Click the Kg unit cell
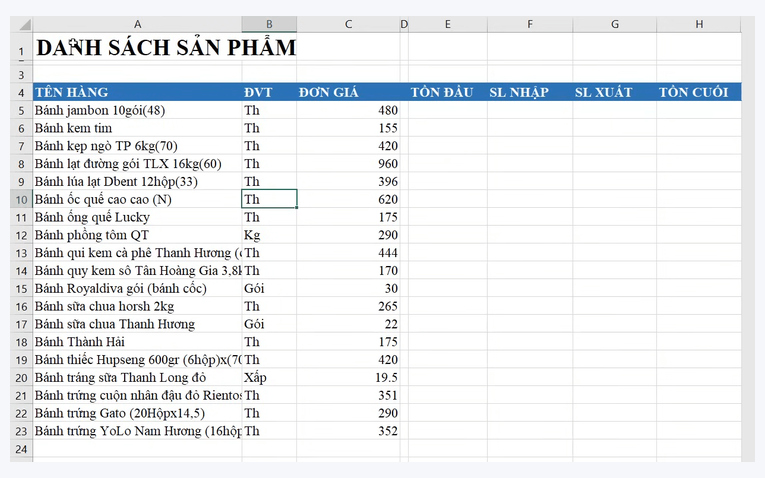 [x=269, y=235]
